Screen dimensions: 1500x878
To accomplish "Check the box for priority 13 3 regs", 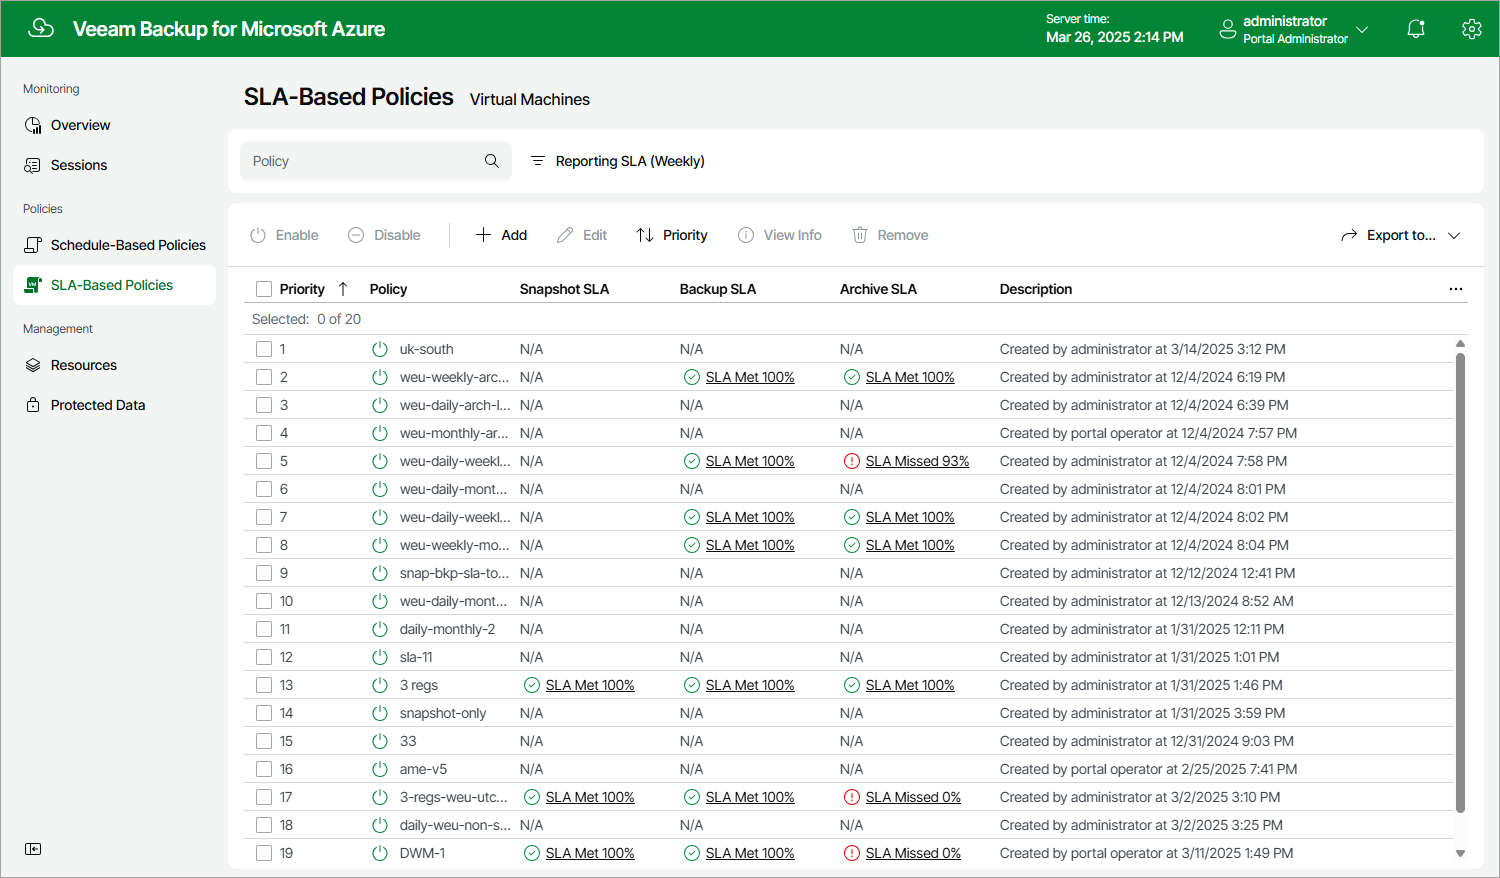I will pos(264,685).
